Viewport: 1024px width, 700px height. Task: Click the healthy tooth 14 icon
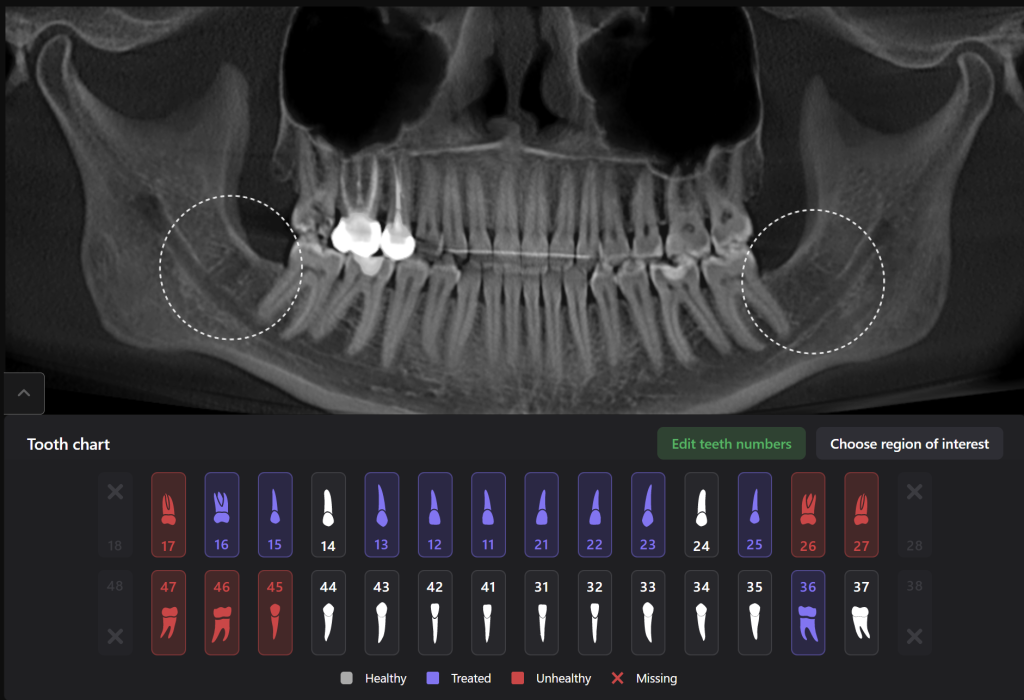tap(328, 514)
